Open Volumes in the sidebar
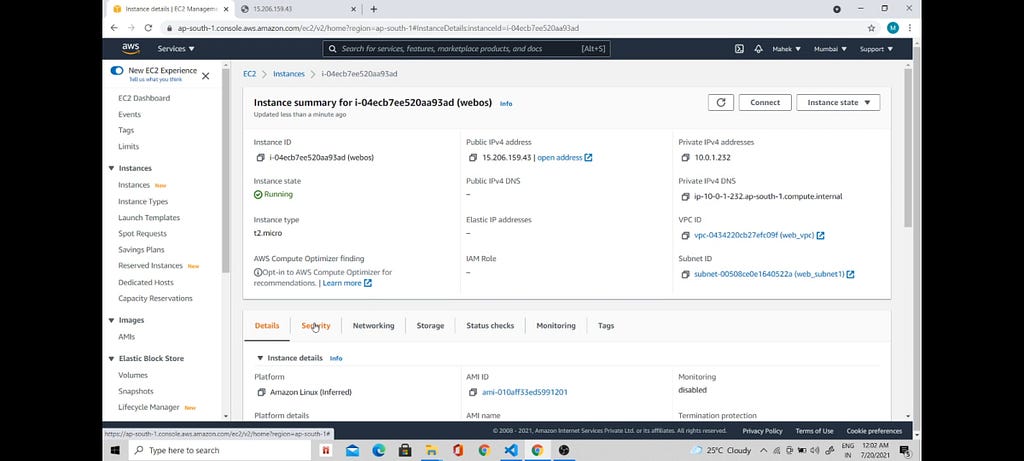 [133, 375]
